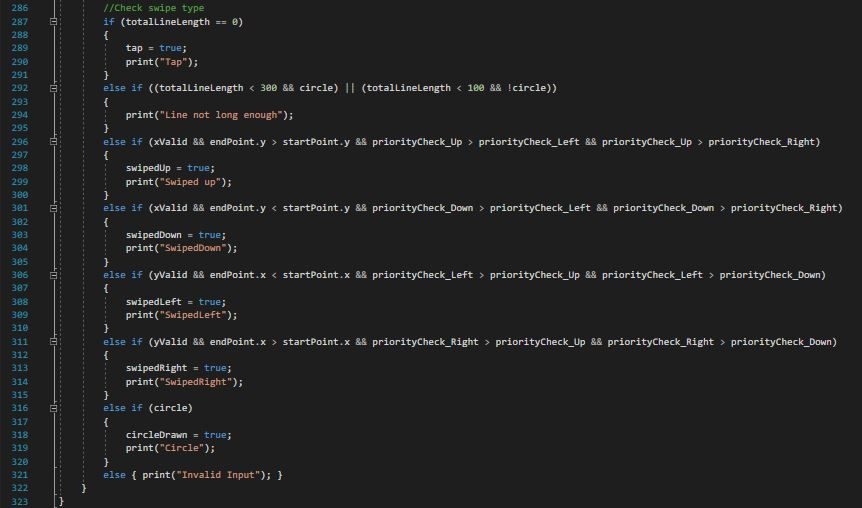Click "priorityCheck_Right" on line 296

pos(761,142)
